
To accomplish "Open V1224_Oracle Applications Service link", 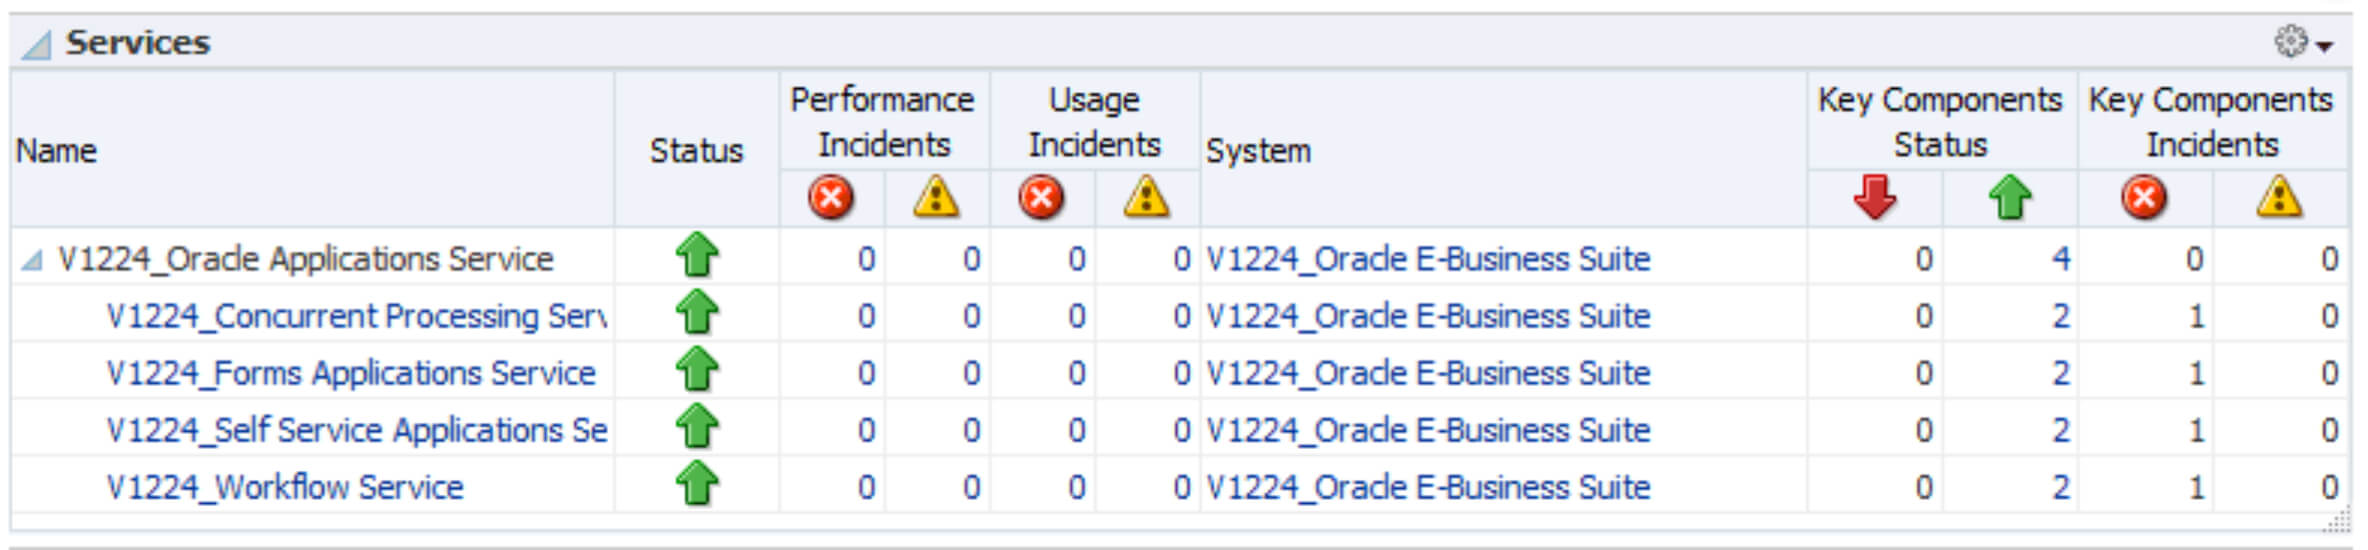I will coord(306,259).
